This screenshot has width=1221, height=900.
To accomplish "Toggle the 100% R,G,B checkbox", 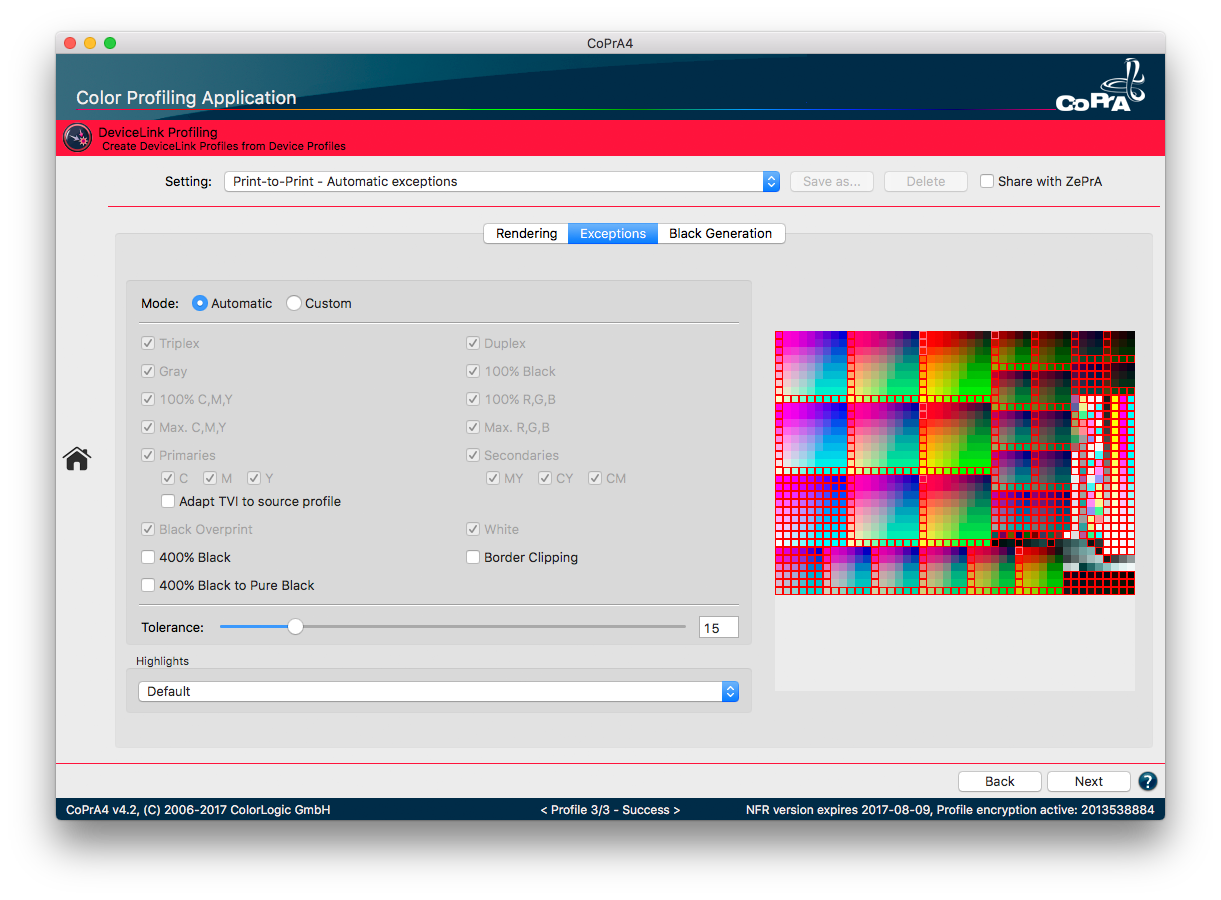I will 473,399.
